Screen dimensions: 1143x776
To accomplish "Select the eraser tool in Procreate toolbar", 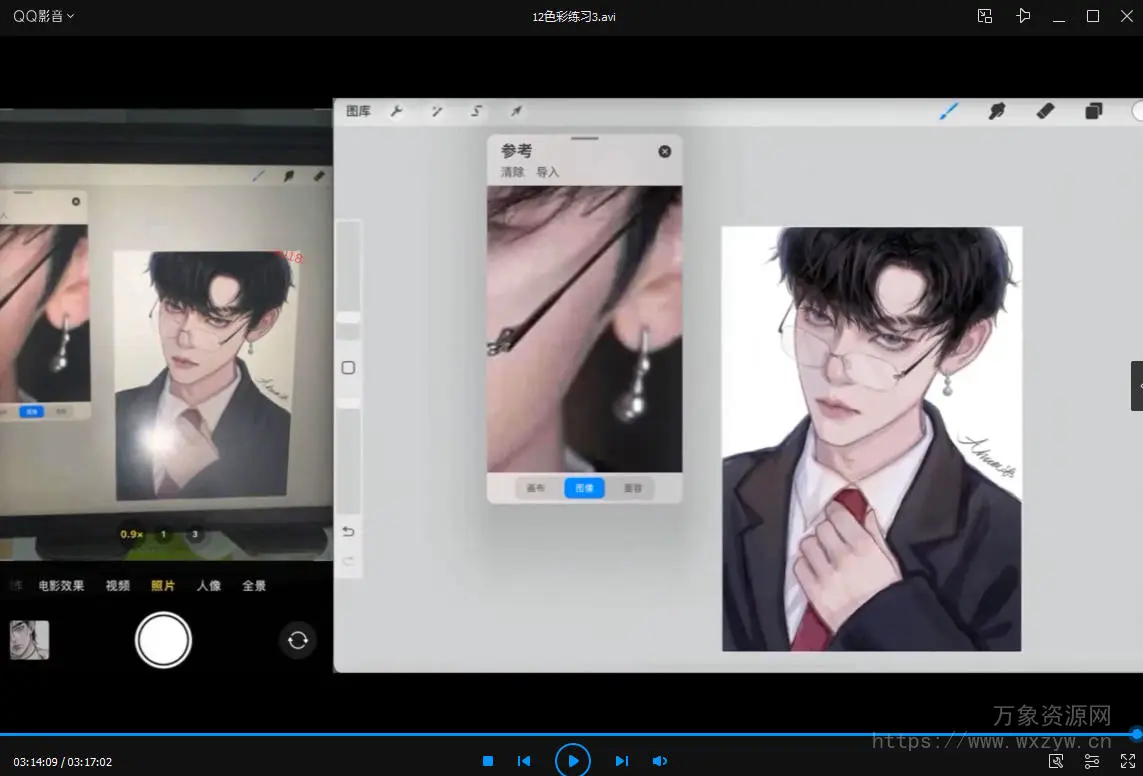I will click(x=1045, y=111).
